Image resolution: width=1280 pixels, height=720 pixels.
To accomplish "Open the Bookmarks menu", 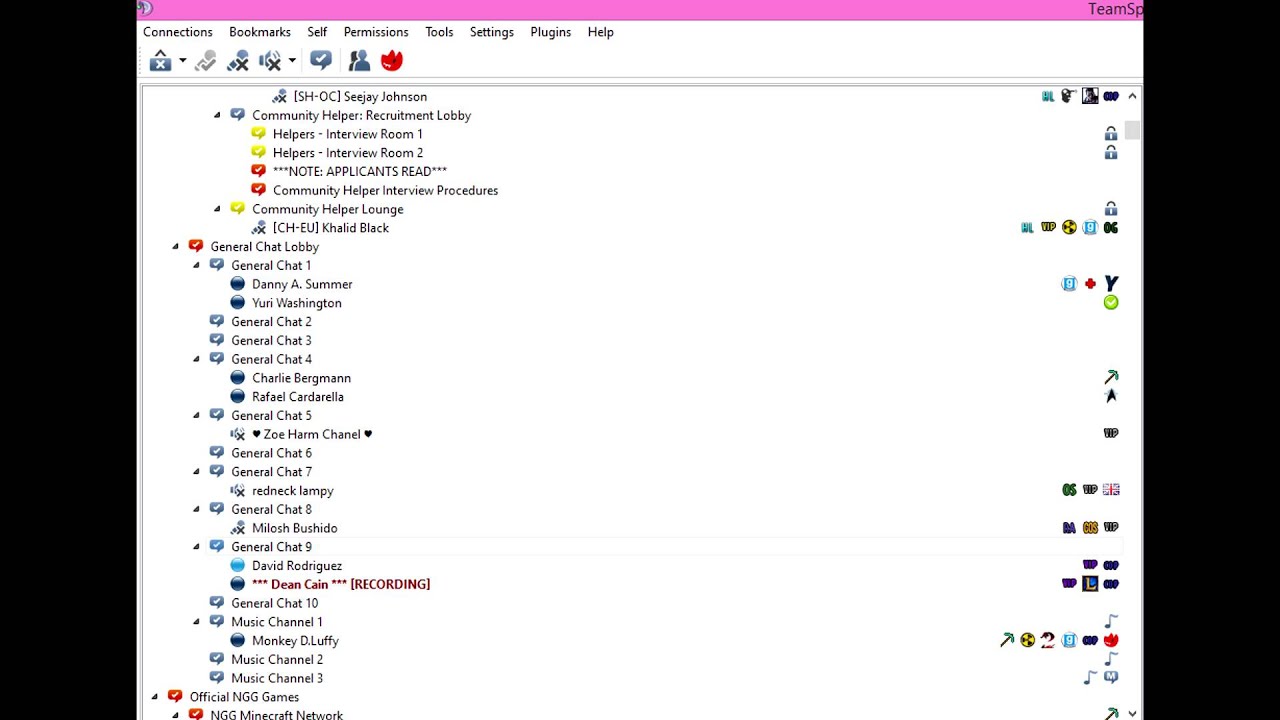I will pyautogui.click(x=260, y=32).
